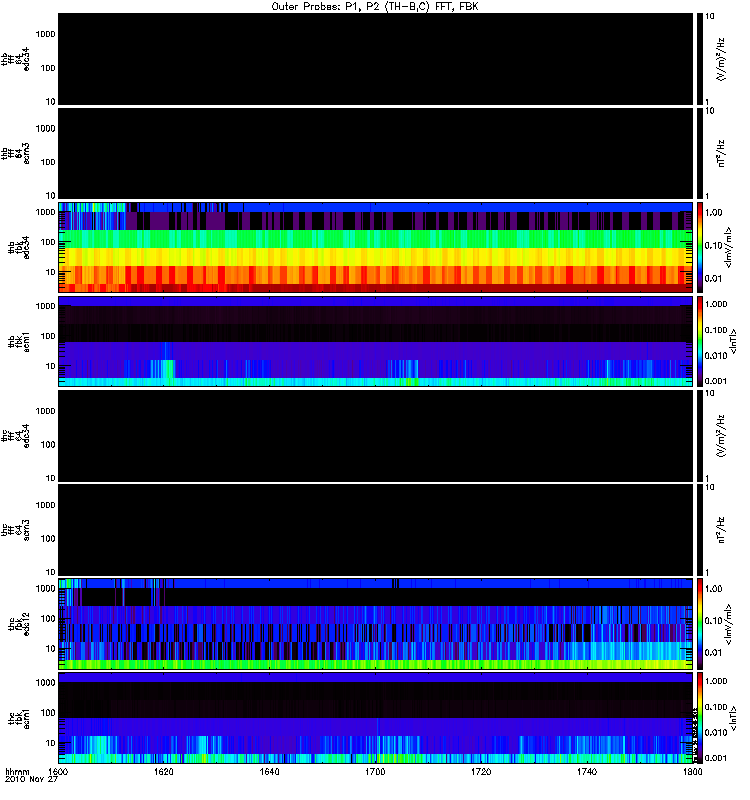Click the thb fbk edc34 spectrogram panel
This screenshot has height=800, width=750.
(375, 247)
